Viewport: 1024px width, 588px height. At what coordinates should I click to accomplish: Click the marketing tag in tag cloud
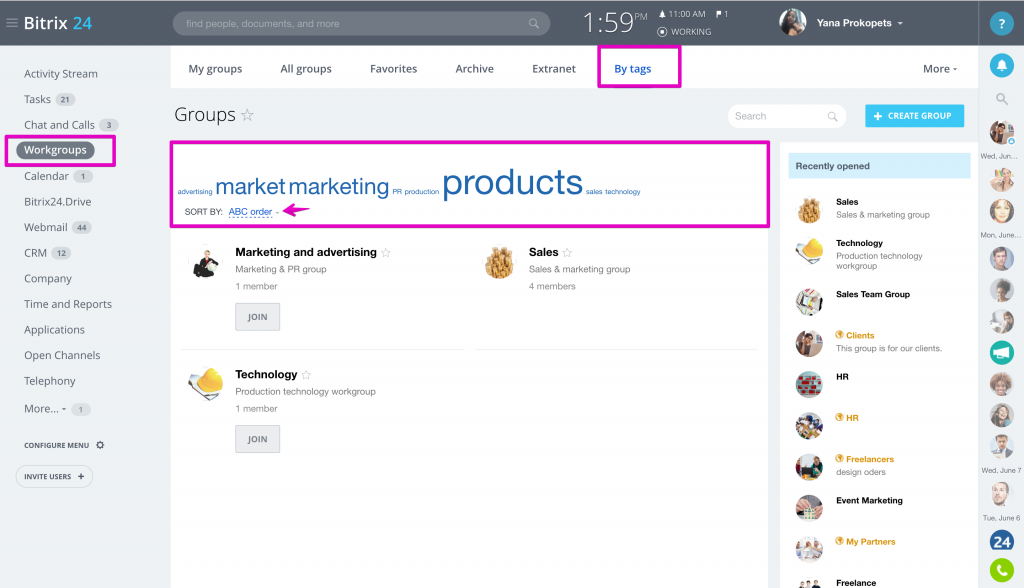[338, 187]
